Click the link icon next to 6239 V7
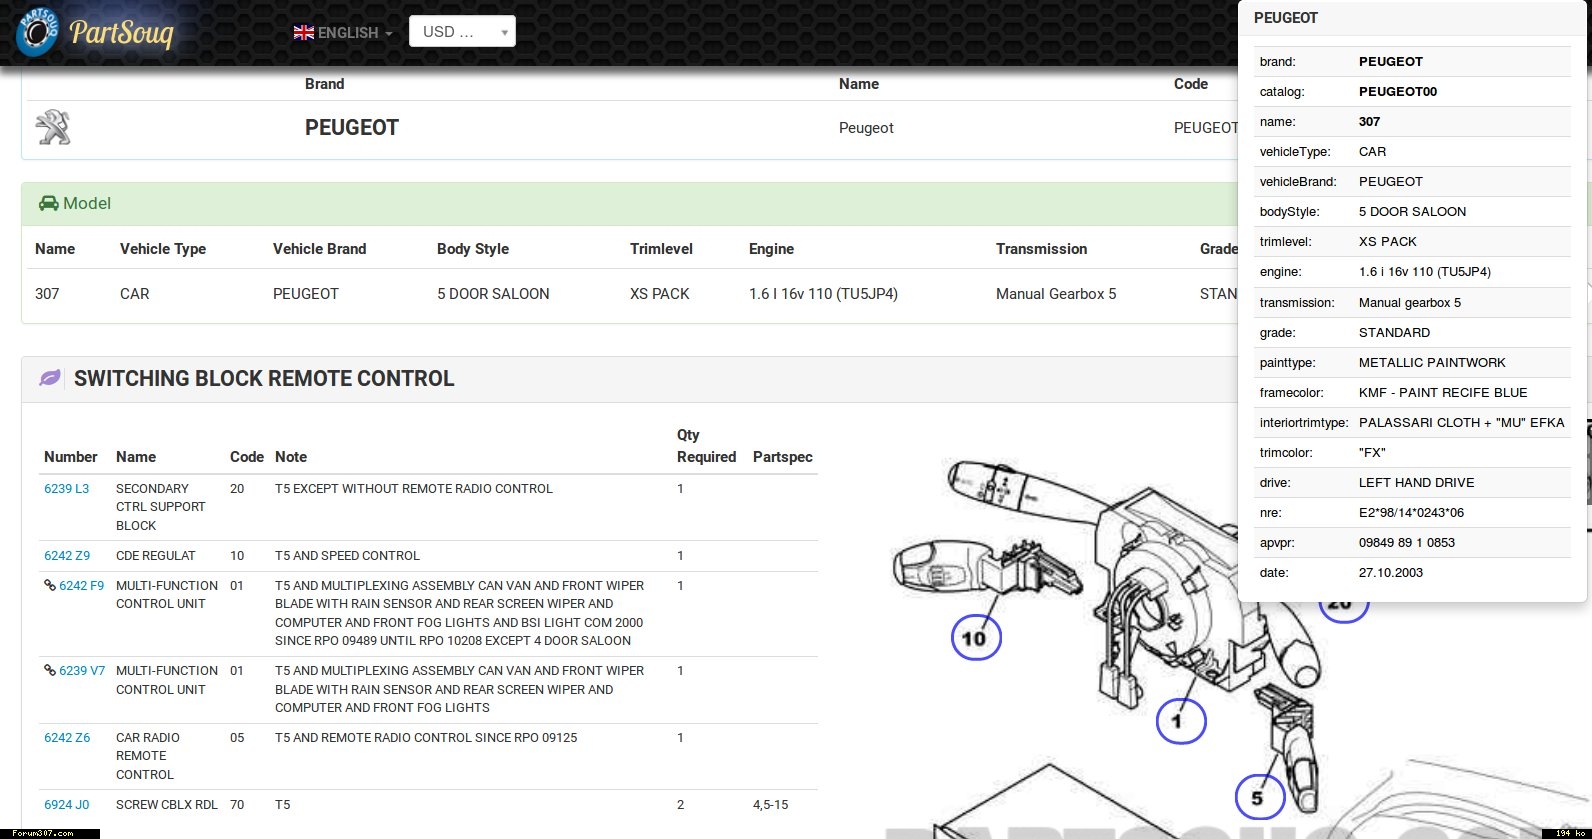This screenshot has width=1592, height=839. (49, 670)
